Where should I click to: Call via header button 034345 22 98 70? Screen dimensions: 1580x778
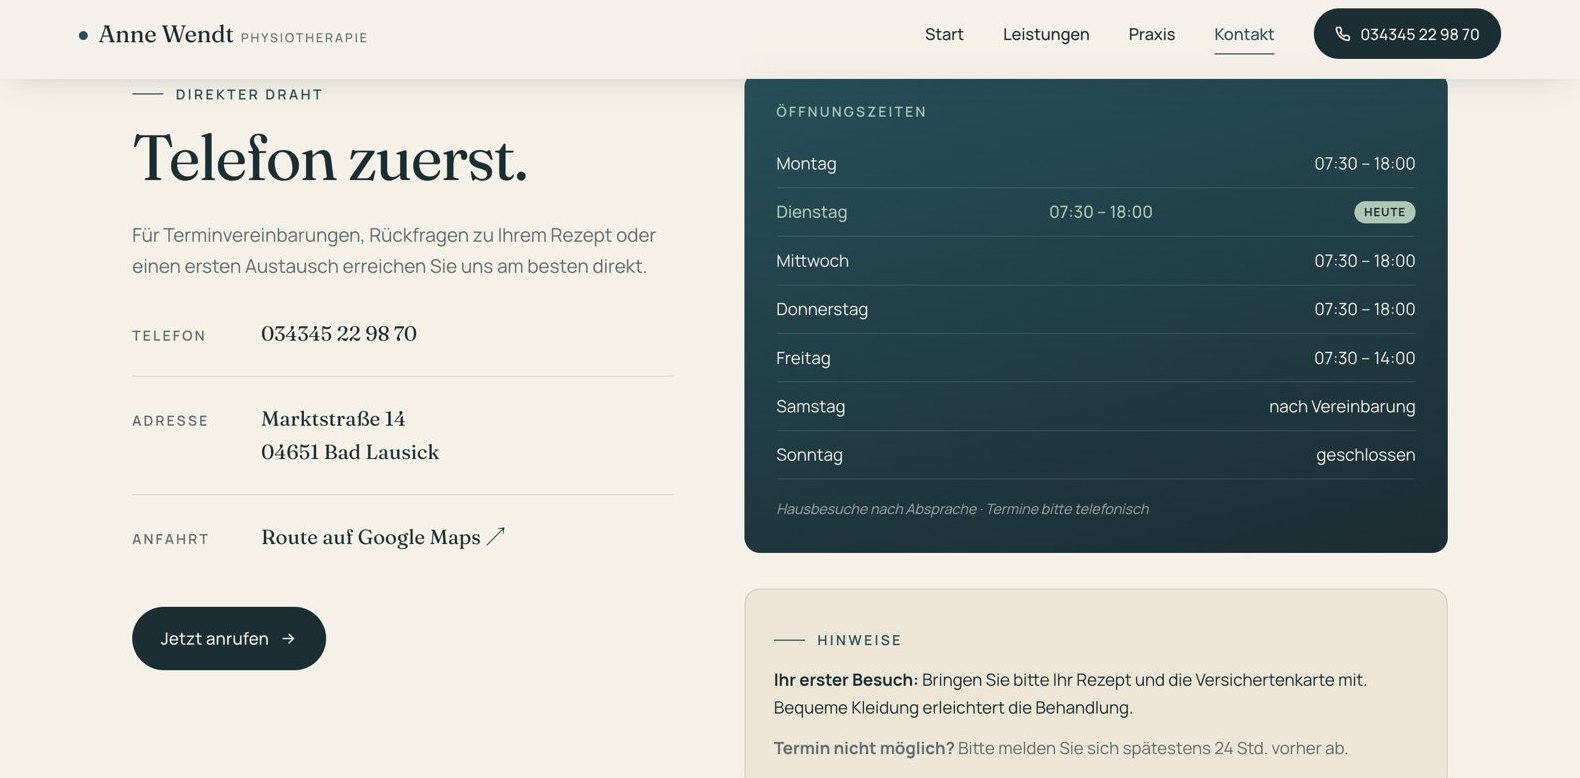pos(1407,34)
